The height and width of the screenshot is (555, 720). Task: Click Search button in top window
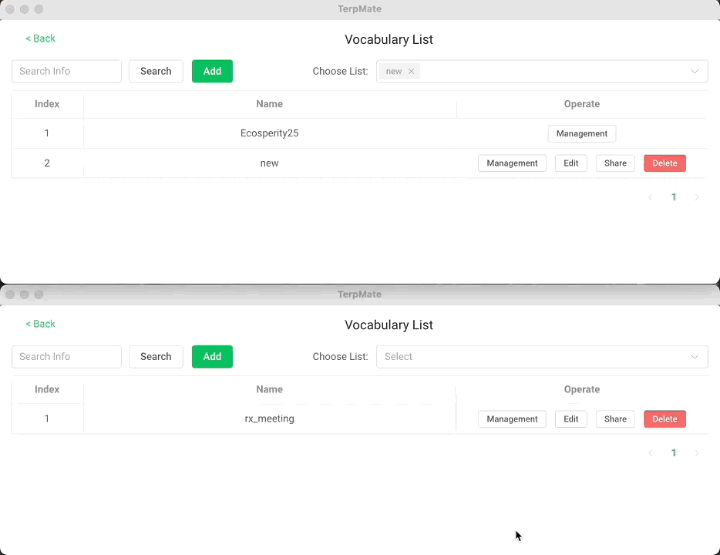[x=156, y=71]
